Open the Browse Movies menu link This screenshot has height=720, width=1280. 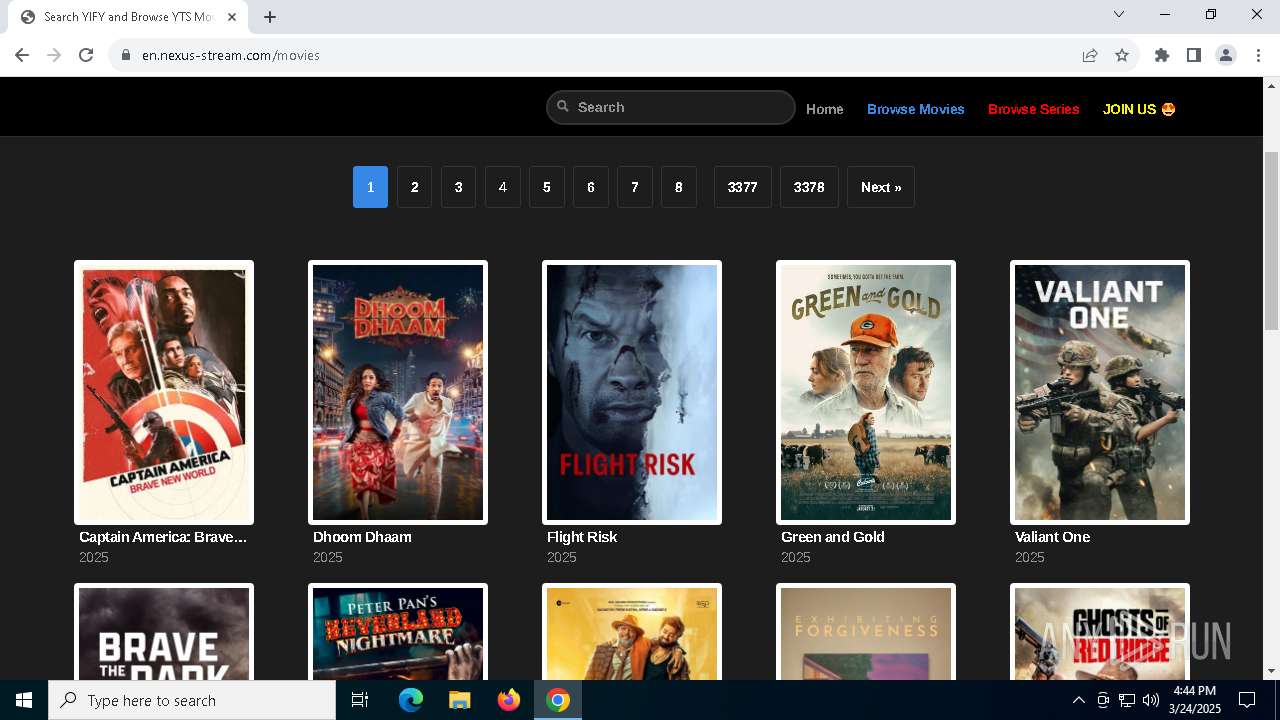click(x=916, y=109)
